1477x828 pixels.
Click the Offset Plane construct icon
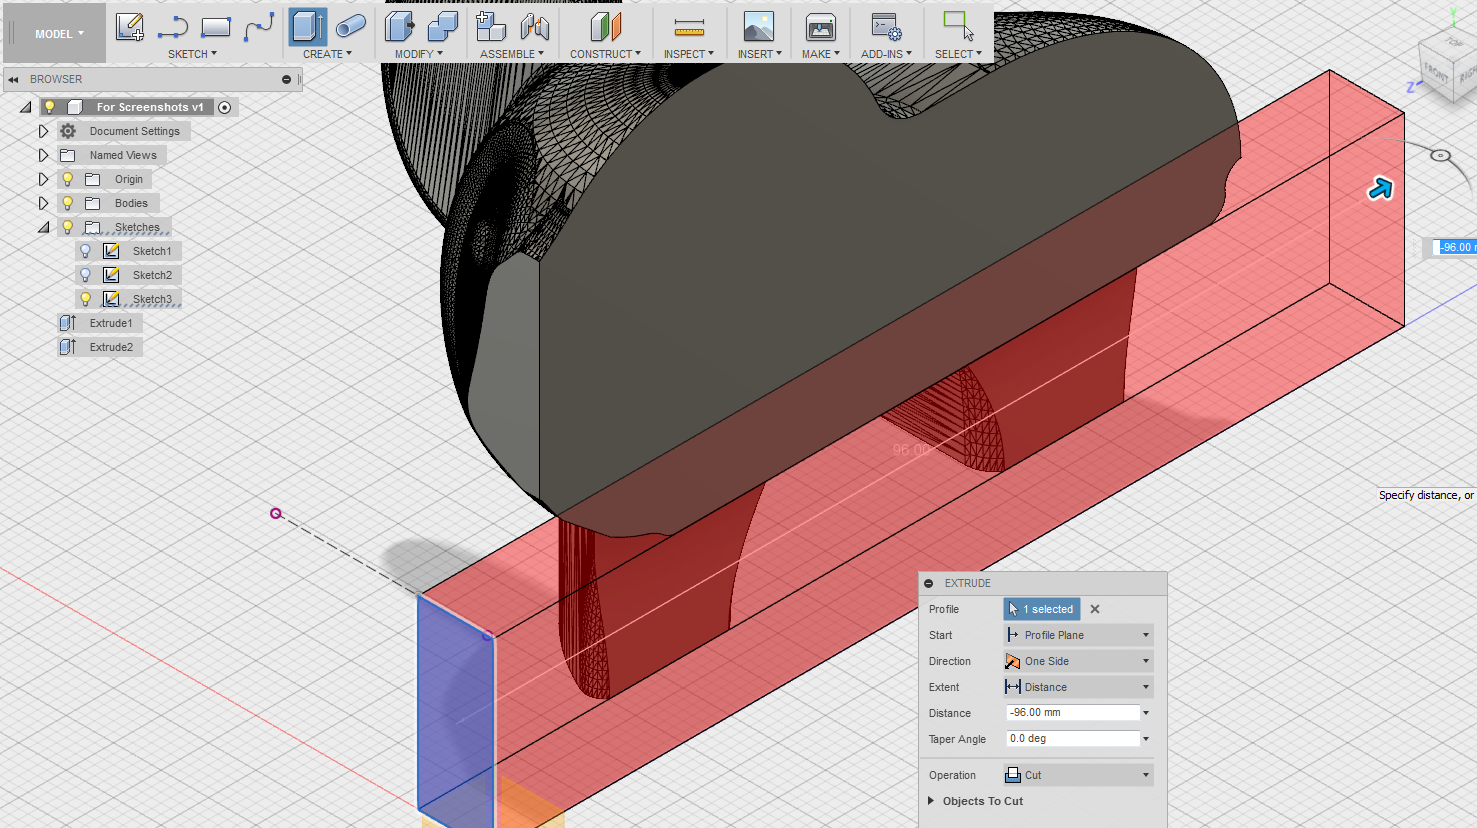point(606,27)
